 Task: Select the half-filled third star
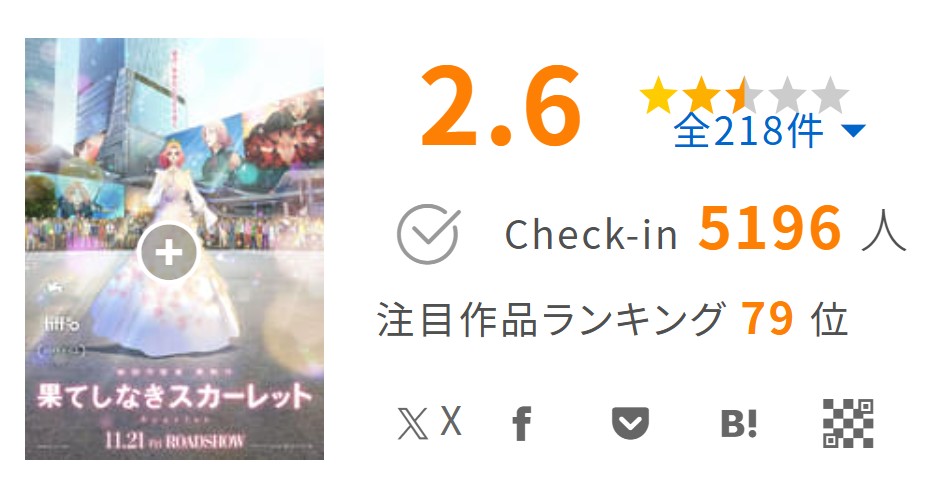coord(745,94)
